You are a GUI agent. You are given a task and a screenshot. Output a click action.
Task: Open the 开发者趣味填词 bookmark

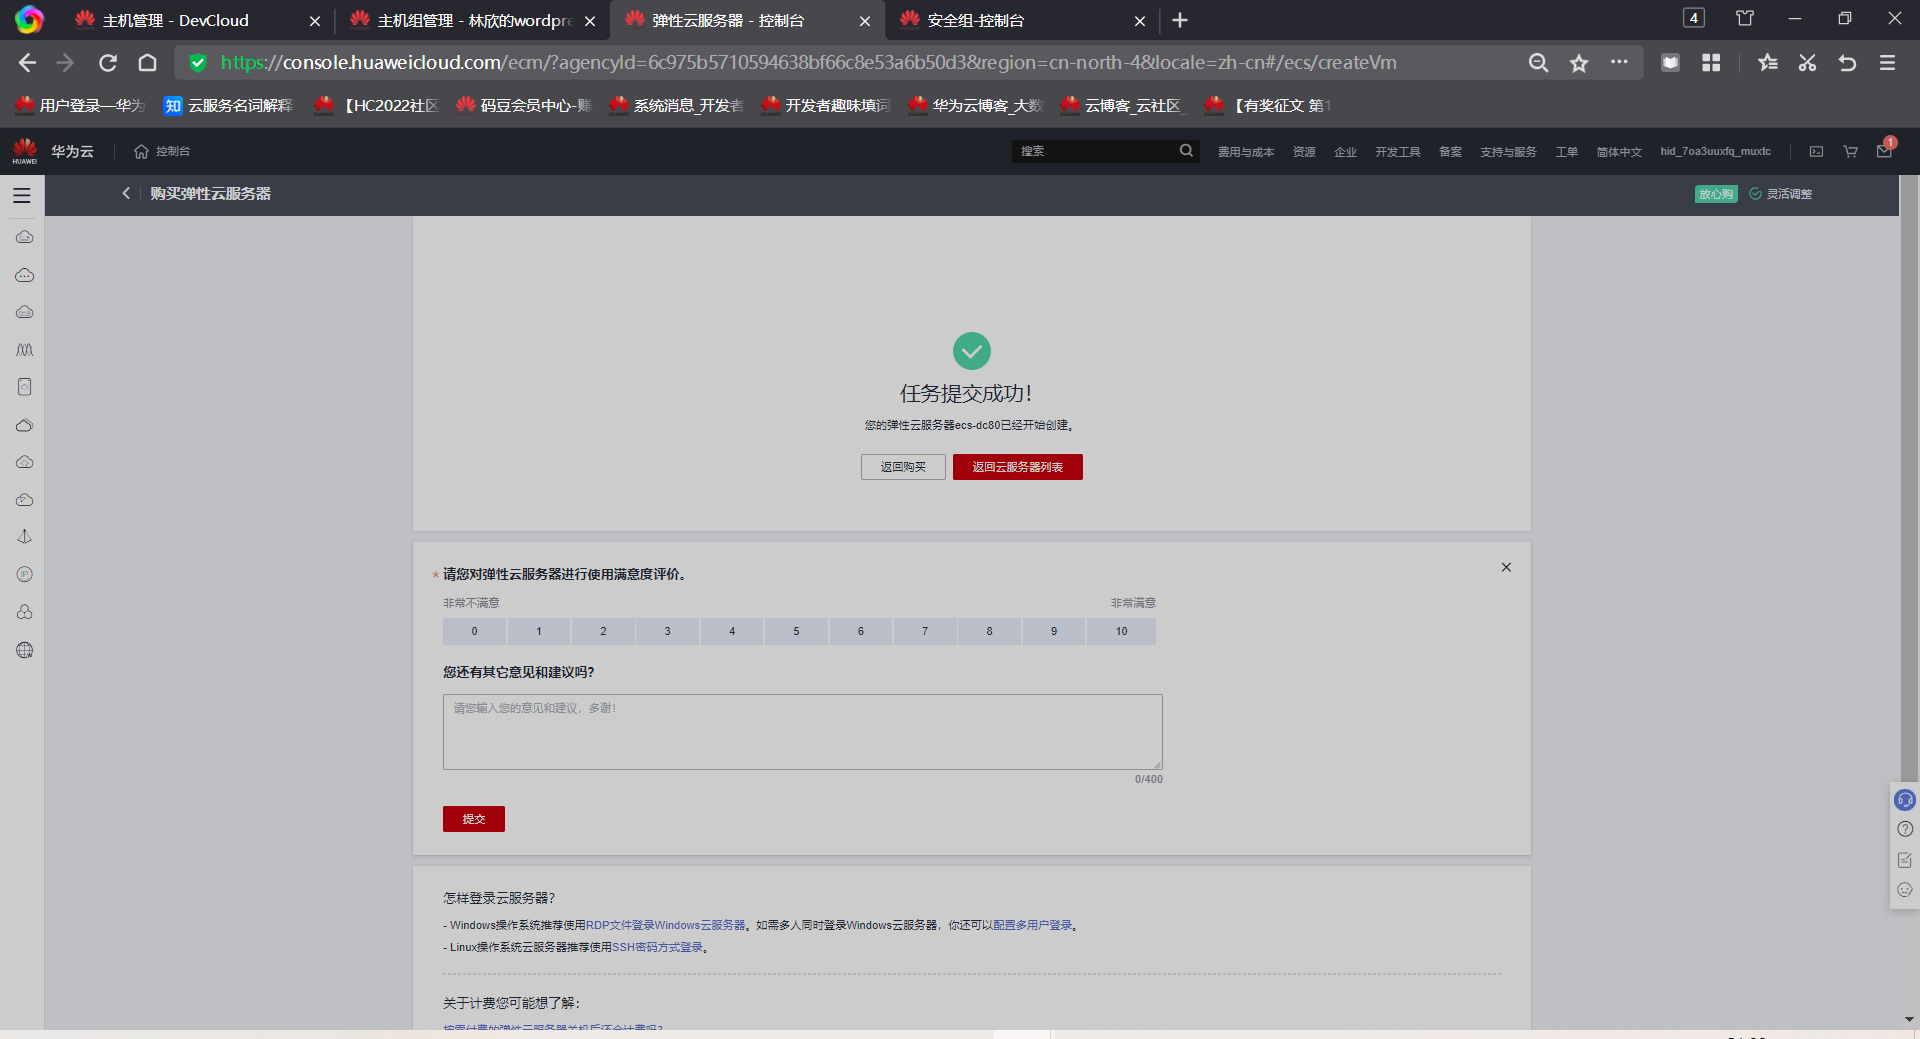coord(826,105)
